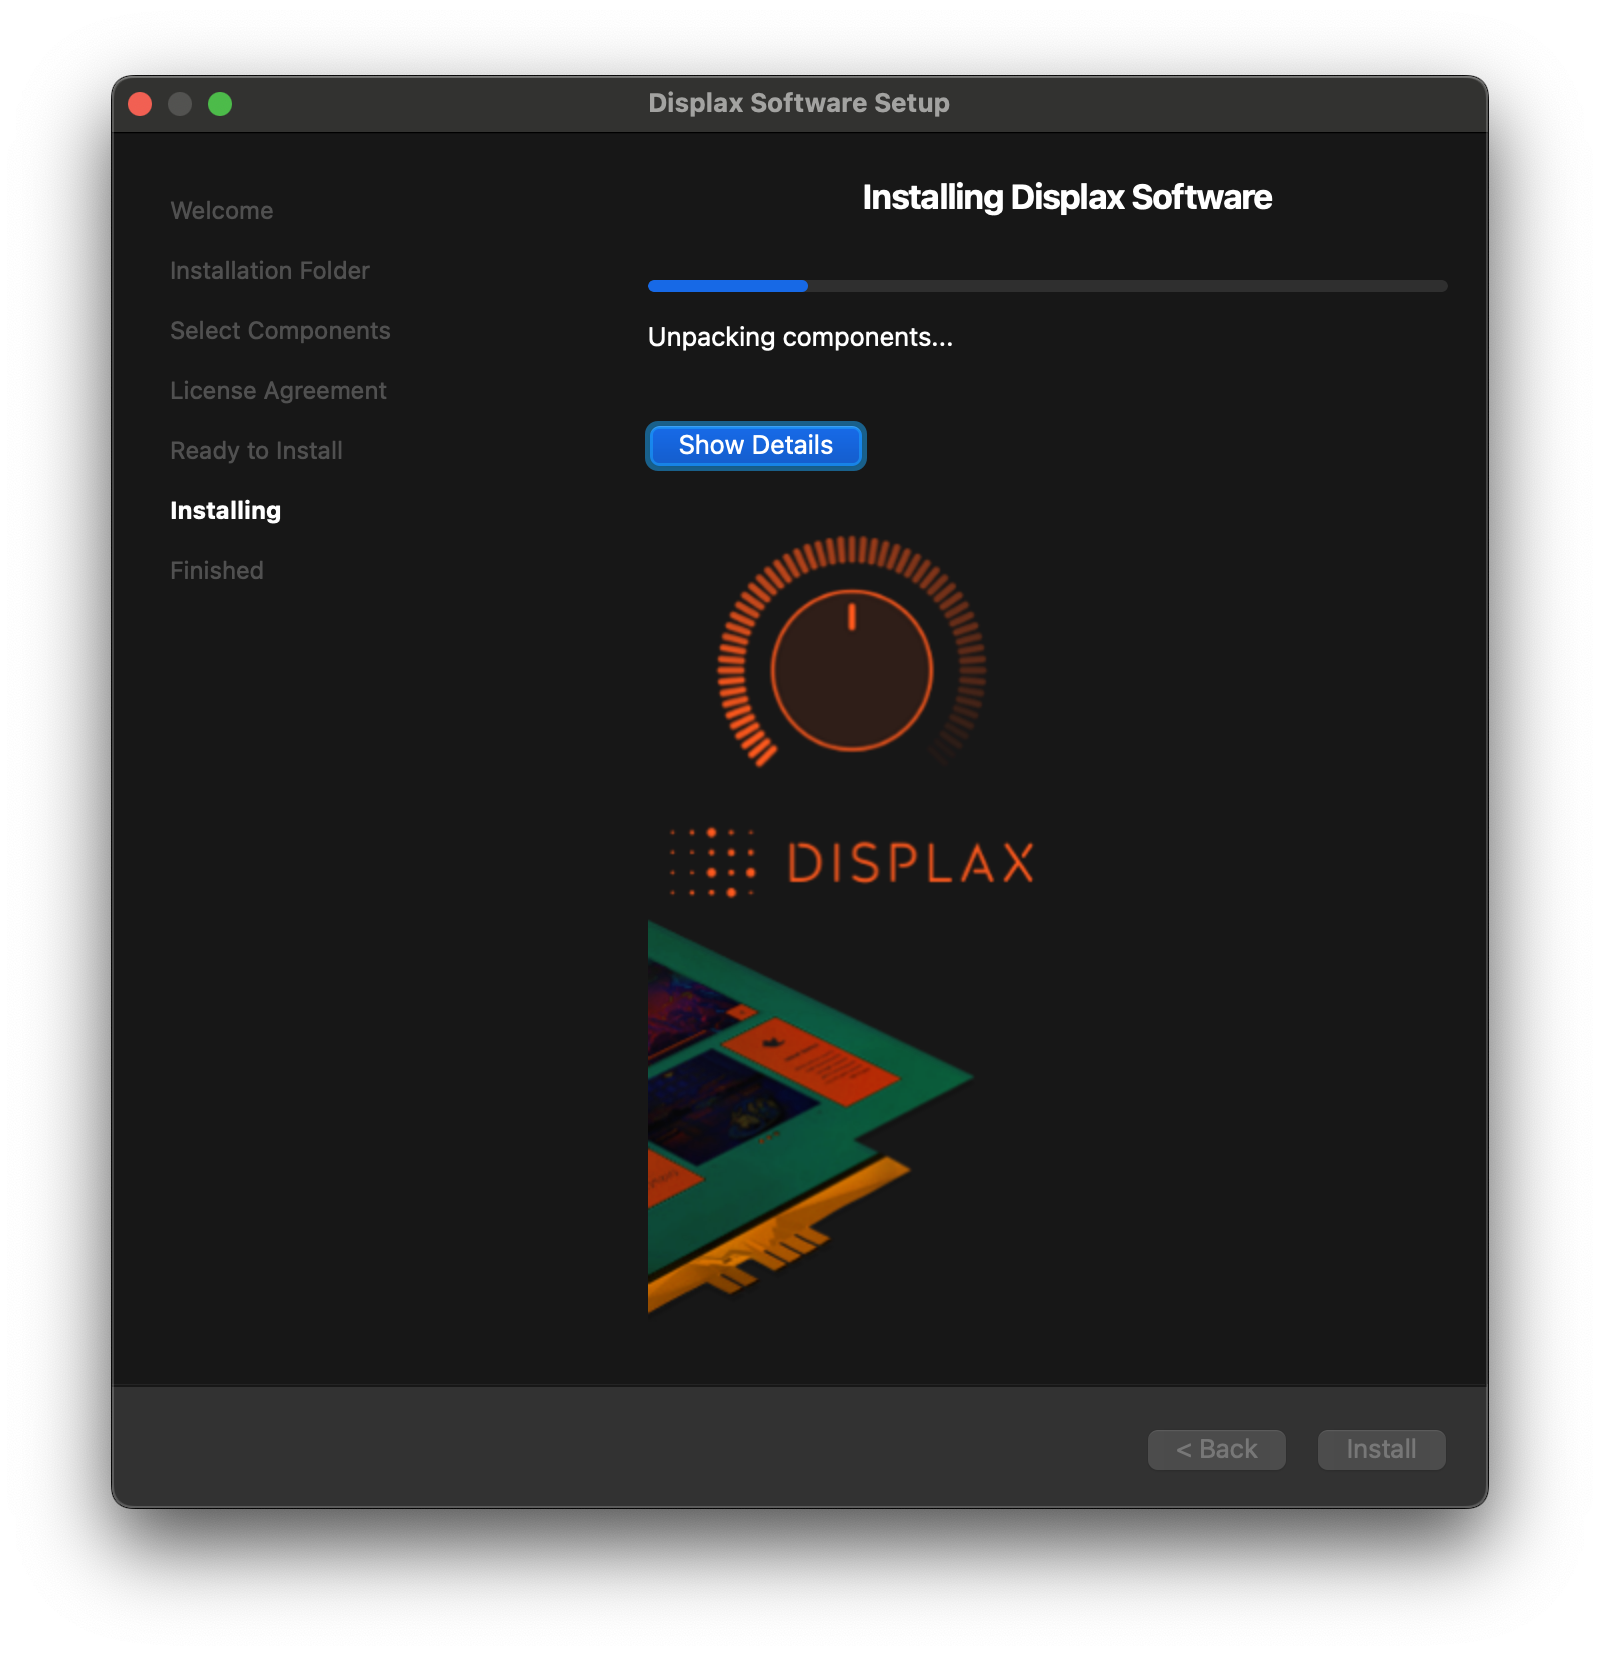Viewport: 1600px width, 1656px height.
Task: Click the Show Details button
Action: coord(755,446)
